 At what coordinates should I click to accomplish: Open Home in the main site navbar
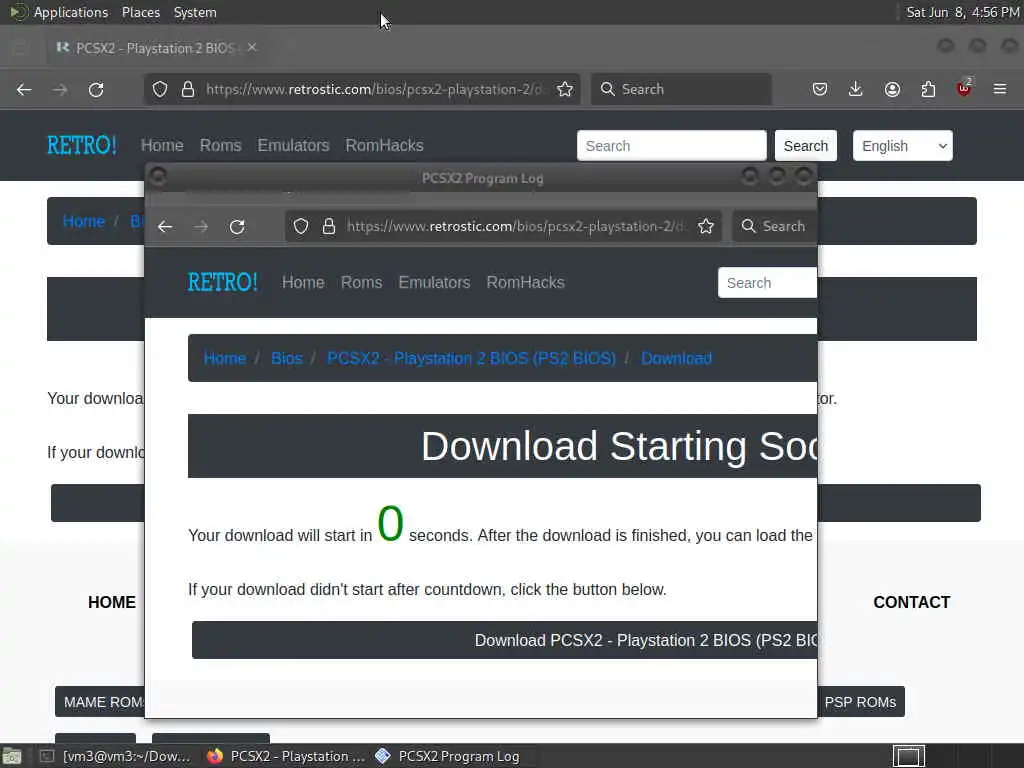click(x=162, y=145)
